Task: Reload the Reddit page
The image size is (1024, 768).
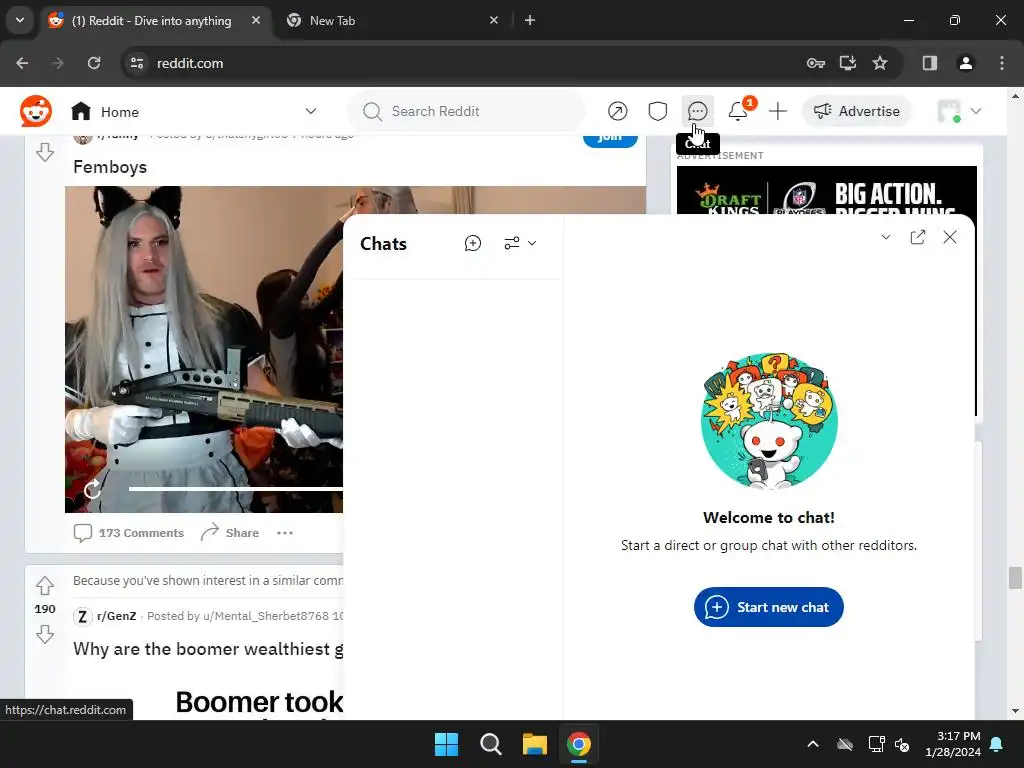Action: (x=94, y=63)
